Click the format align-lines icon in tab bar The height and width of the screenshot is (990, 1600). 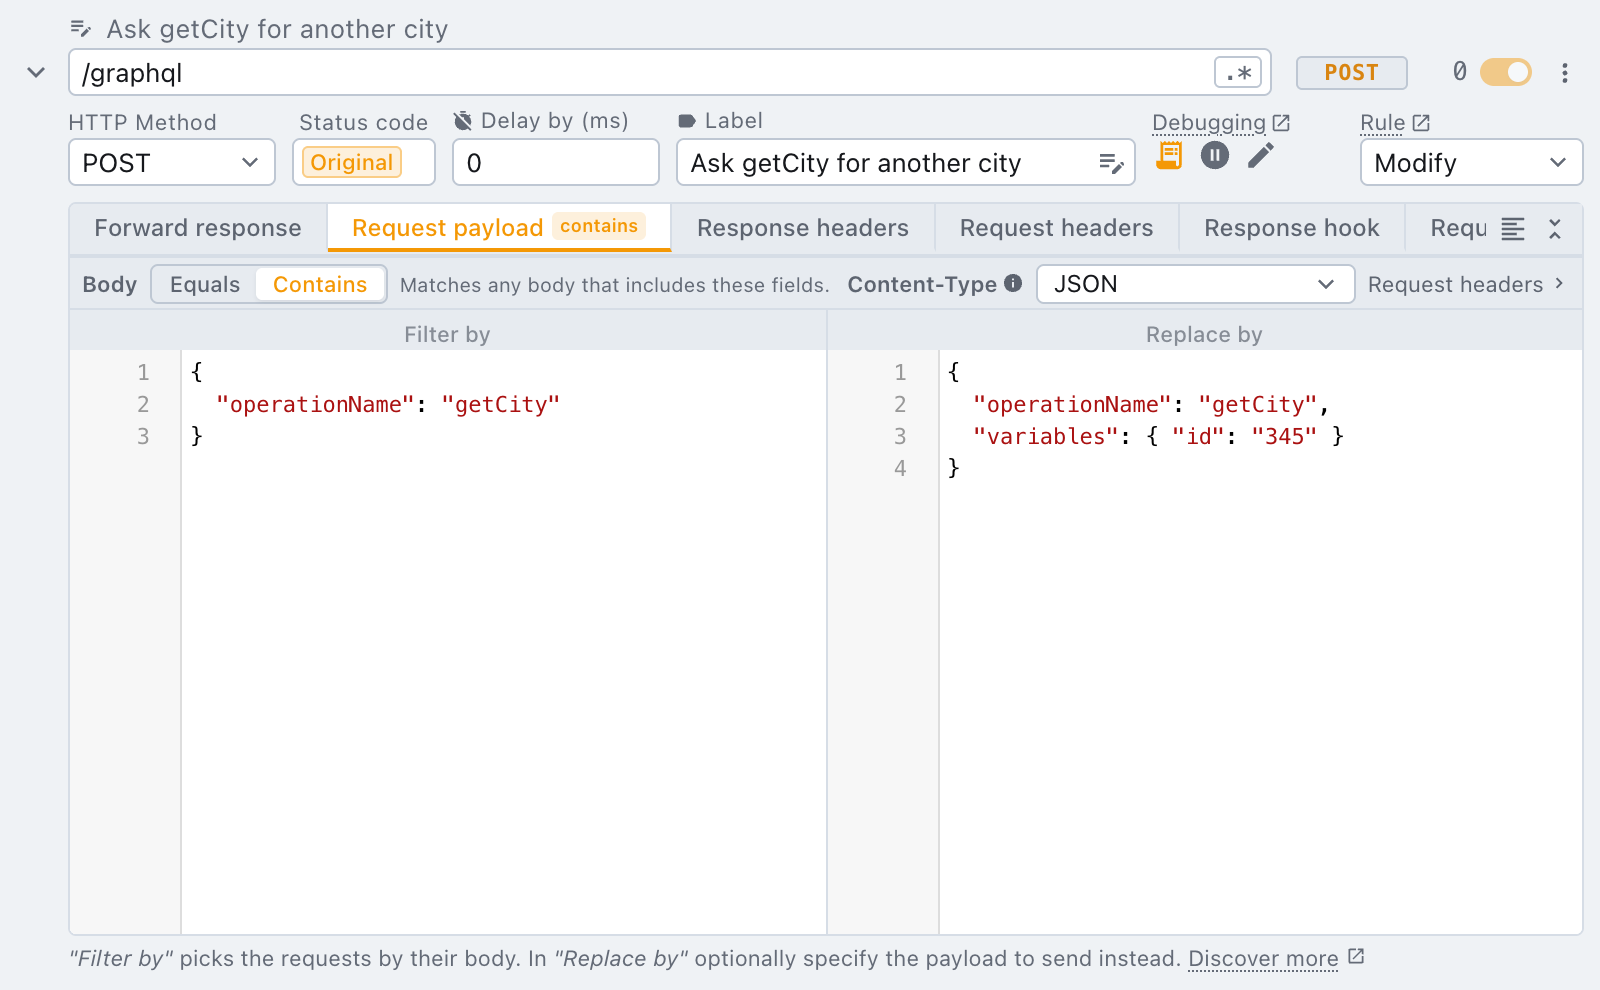pyautogui.click(x=1513, y=229)
